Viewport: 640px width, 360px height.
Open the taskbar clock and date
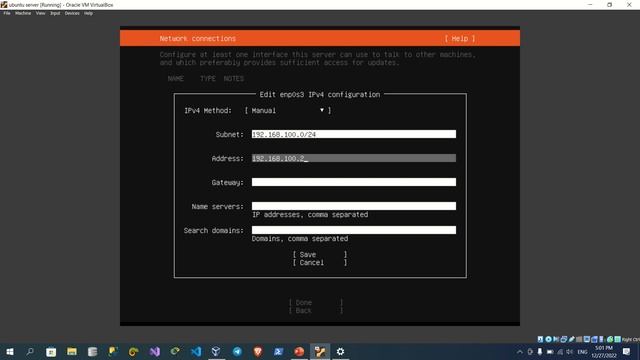pyautogui.click(x=604, y=352)
